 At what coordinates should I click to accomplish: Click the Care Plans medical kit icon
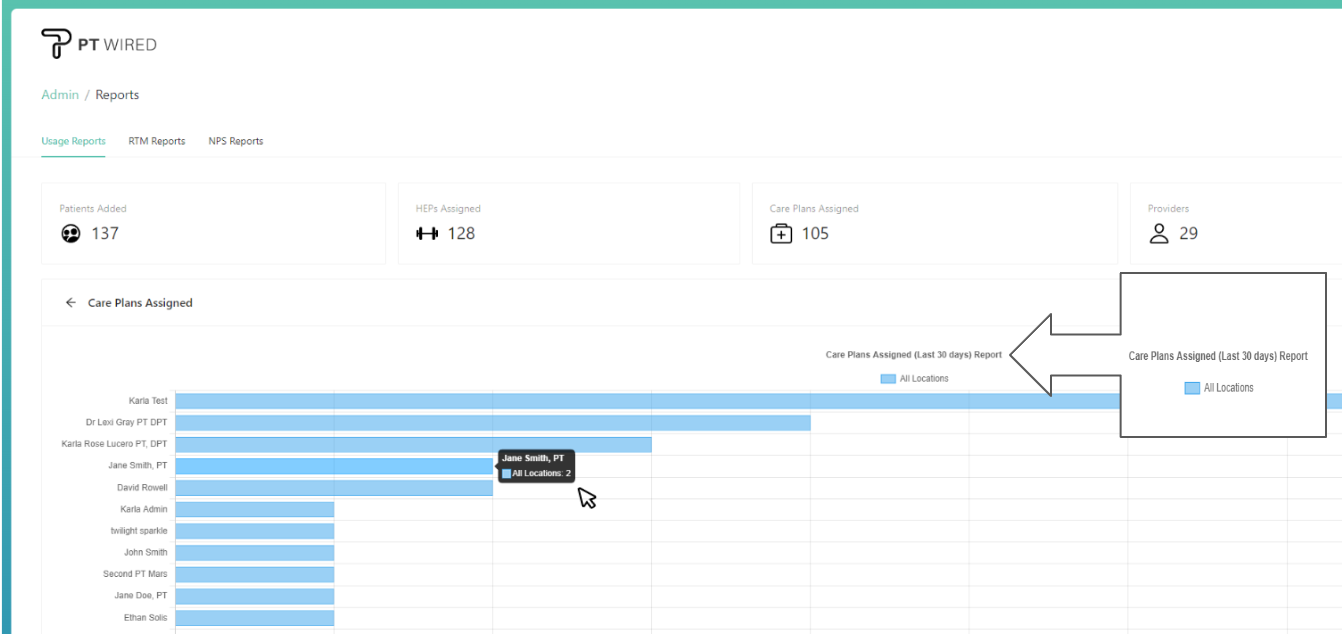click(x=781, y=234)
